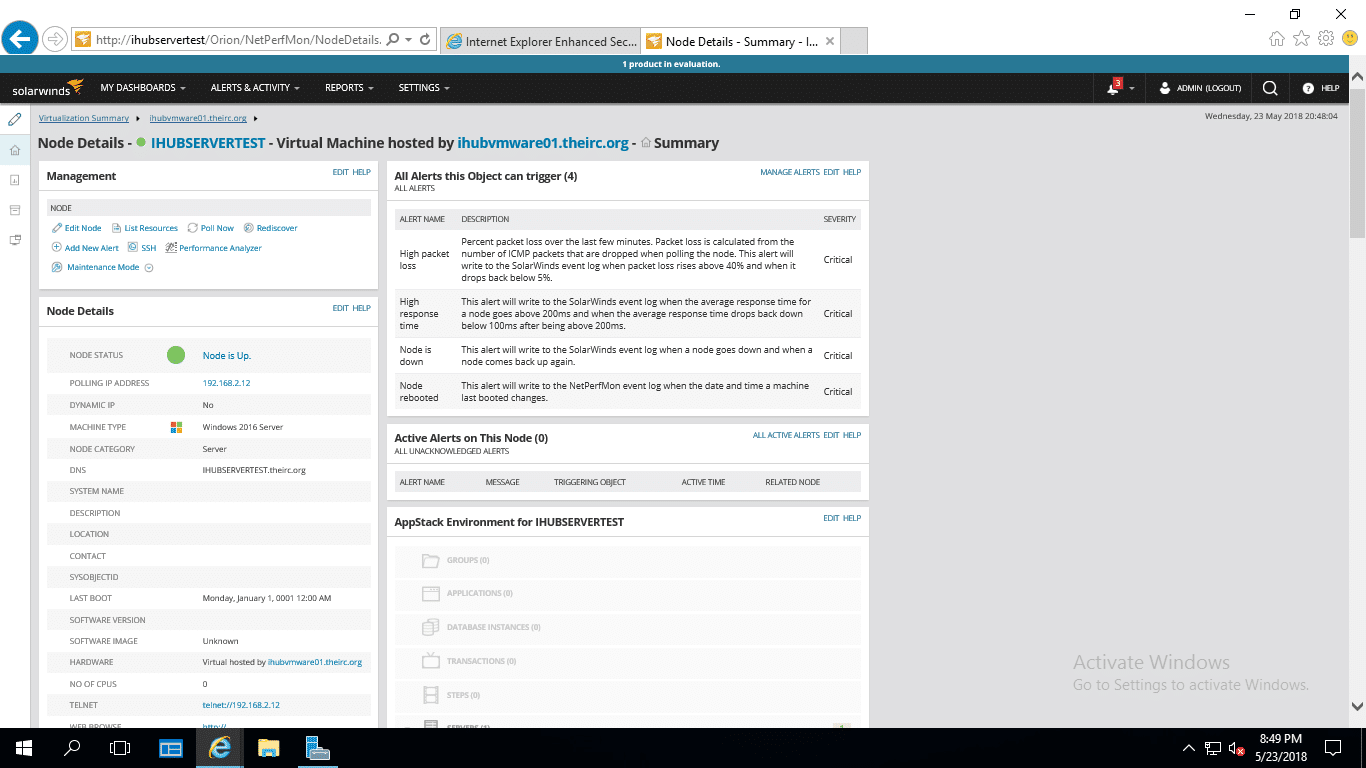
Task: Click the SEVERITY column header
Action: (x=839, y=219)
